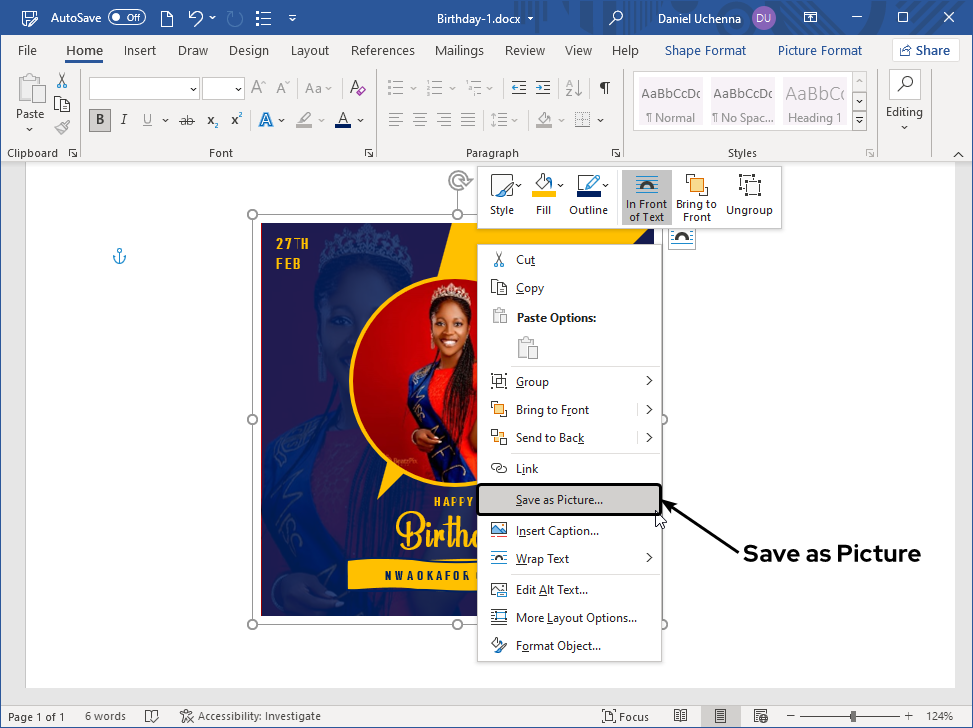Toggle the AutoSave switch
Screen dimensions: 973x728
point(126,18)
